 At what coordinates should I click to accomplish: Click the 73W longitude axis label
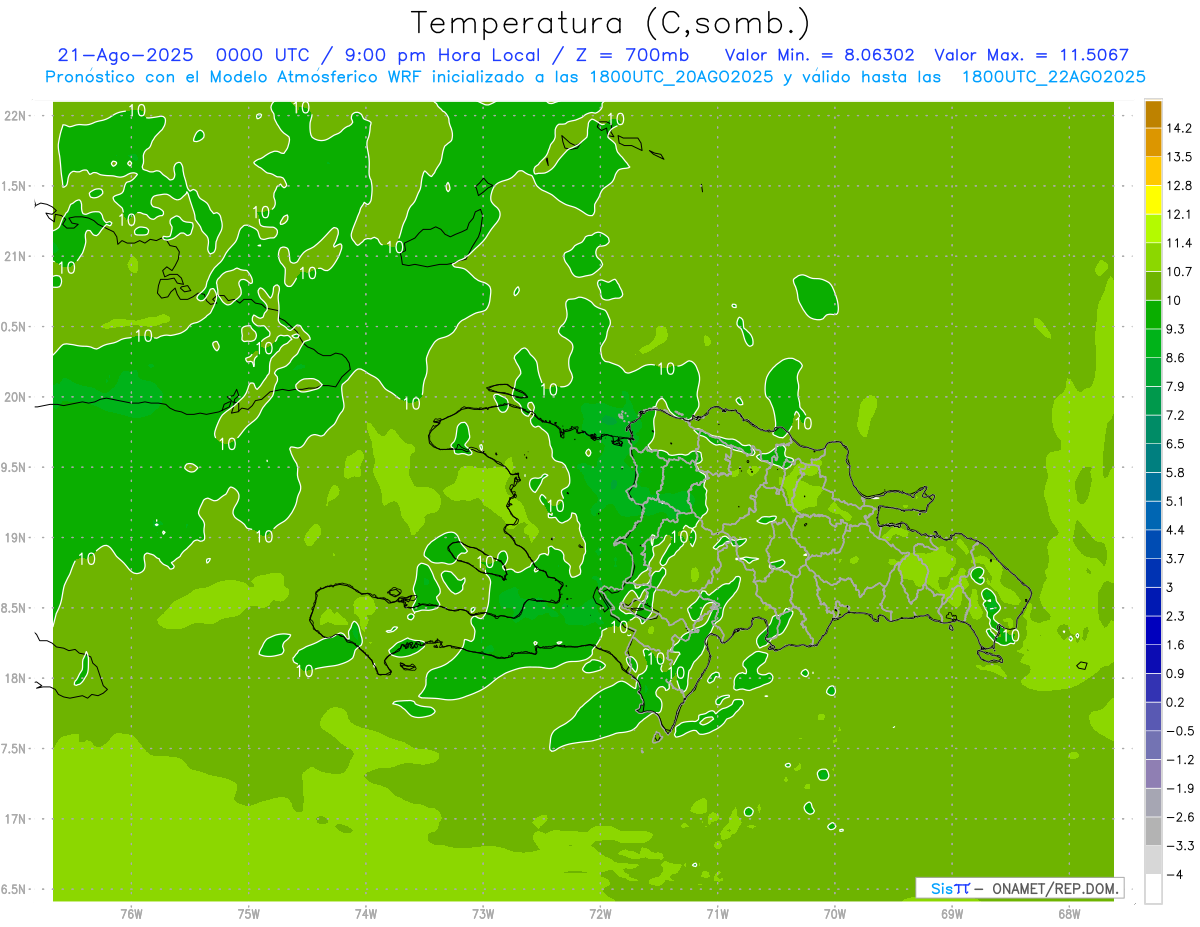click(x=483, y=913)
